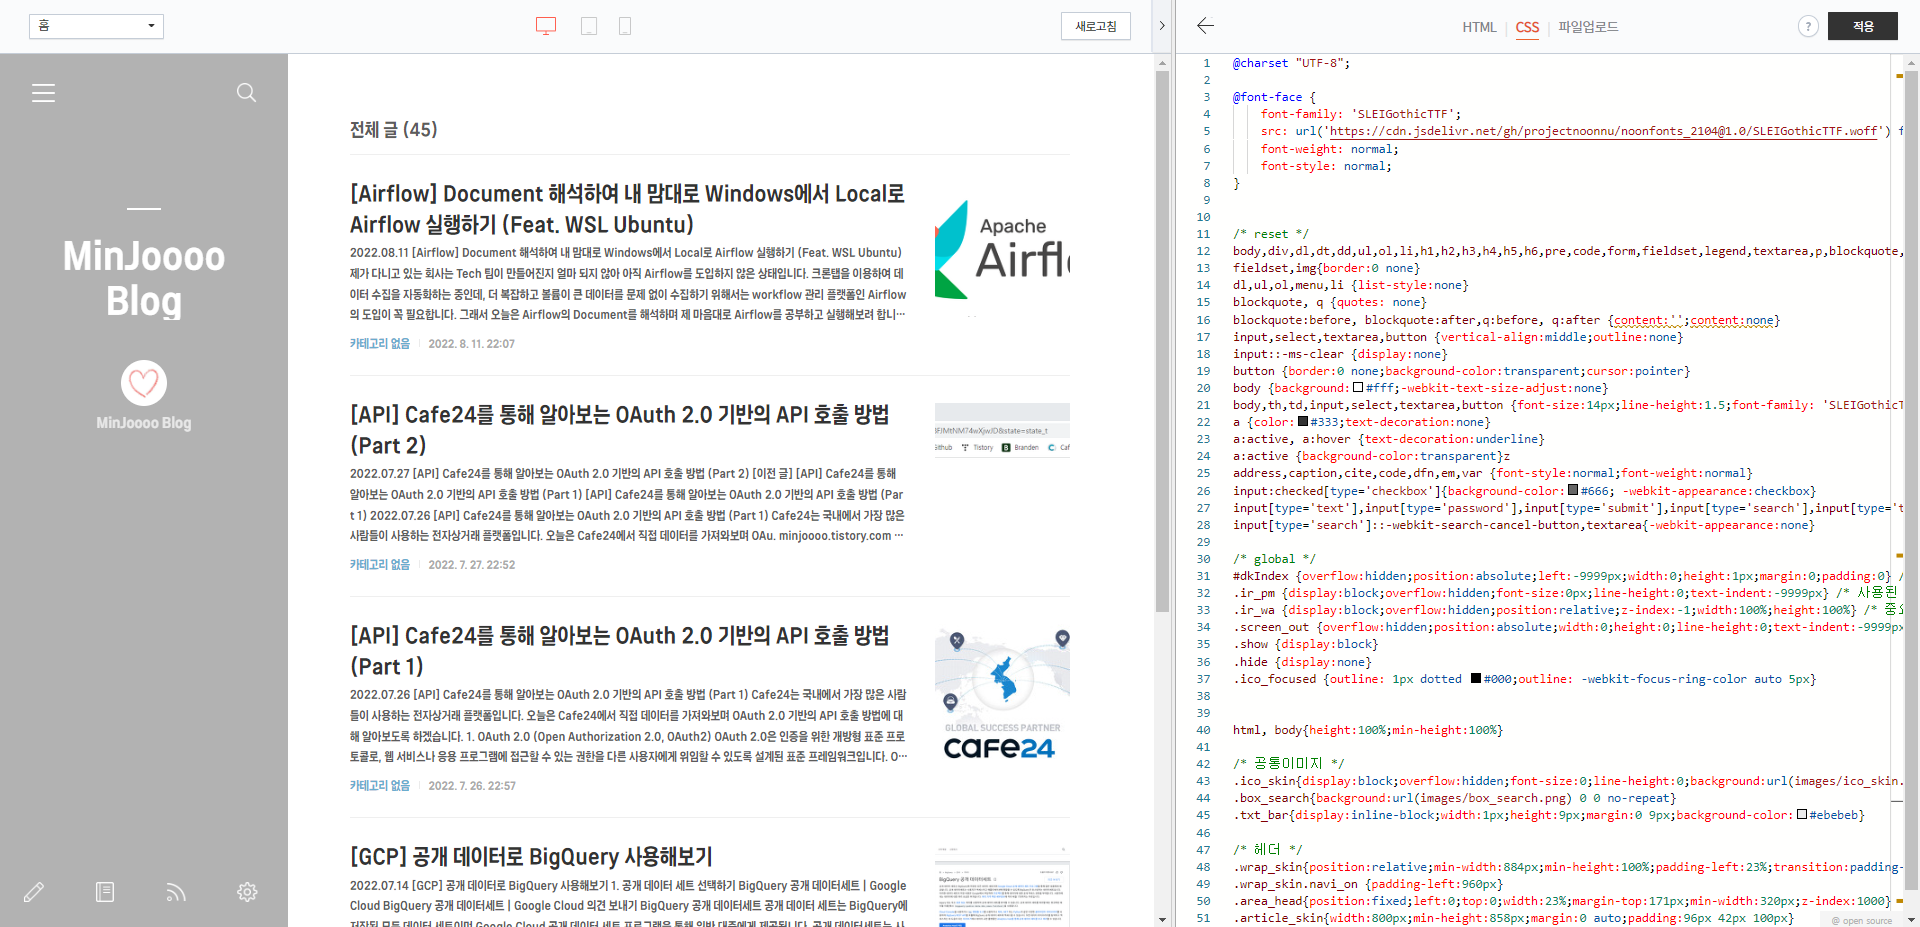This screenshot has height=927, width=1920.
Task: Click the heart profile image
Action: coord(144,383)
